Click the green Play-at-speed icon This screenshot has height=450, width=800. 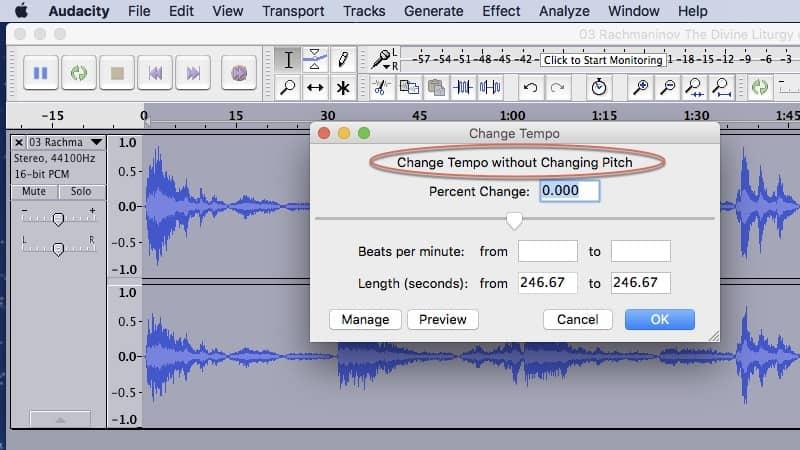[760, 87]
